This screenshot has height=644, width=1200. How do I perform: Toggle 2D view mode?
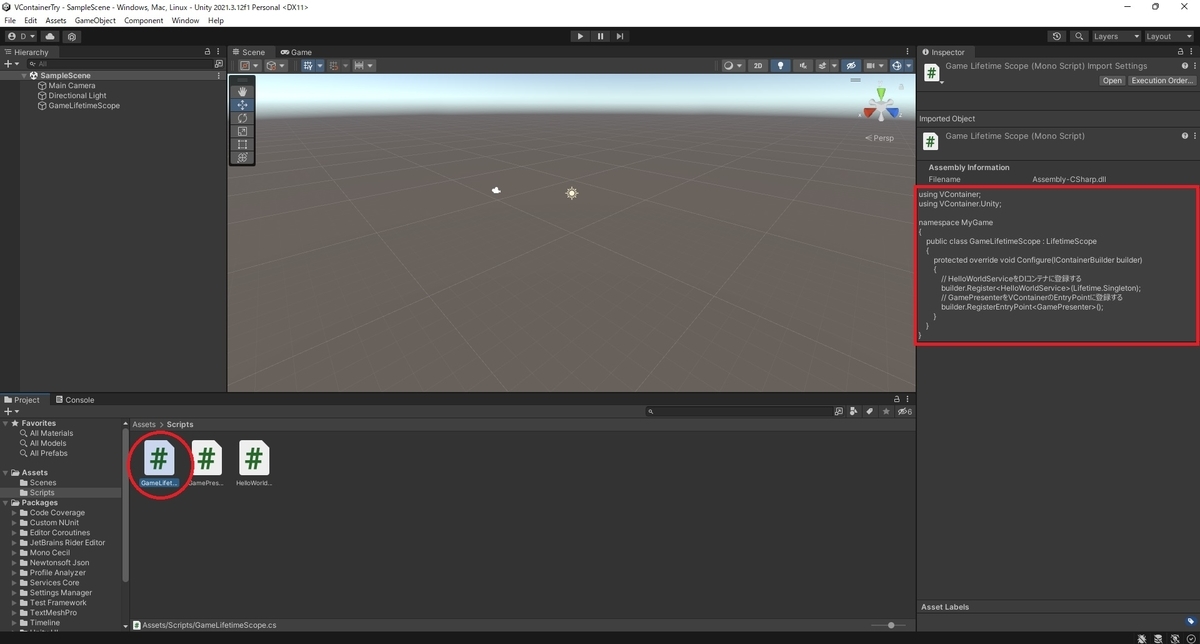point(758,66)
